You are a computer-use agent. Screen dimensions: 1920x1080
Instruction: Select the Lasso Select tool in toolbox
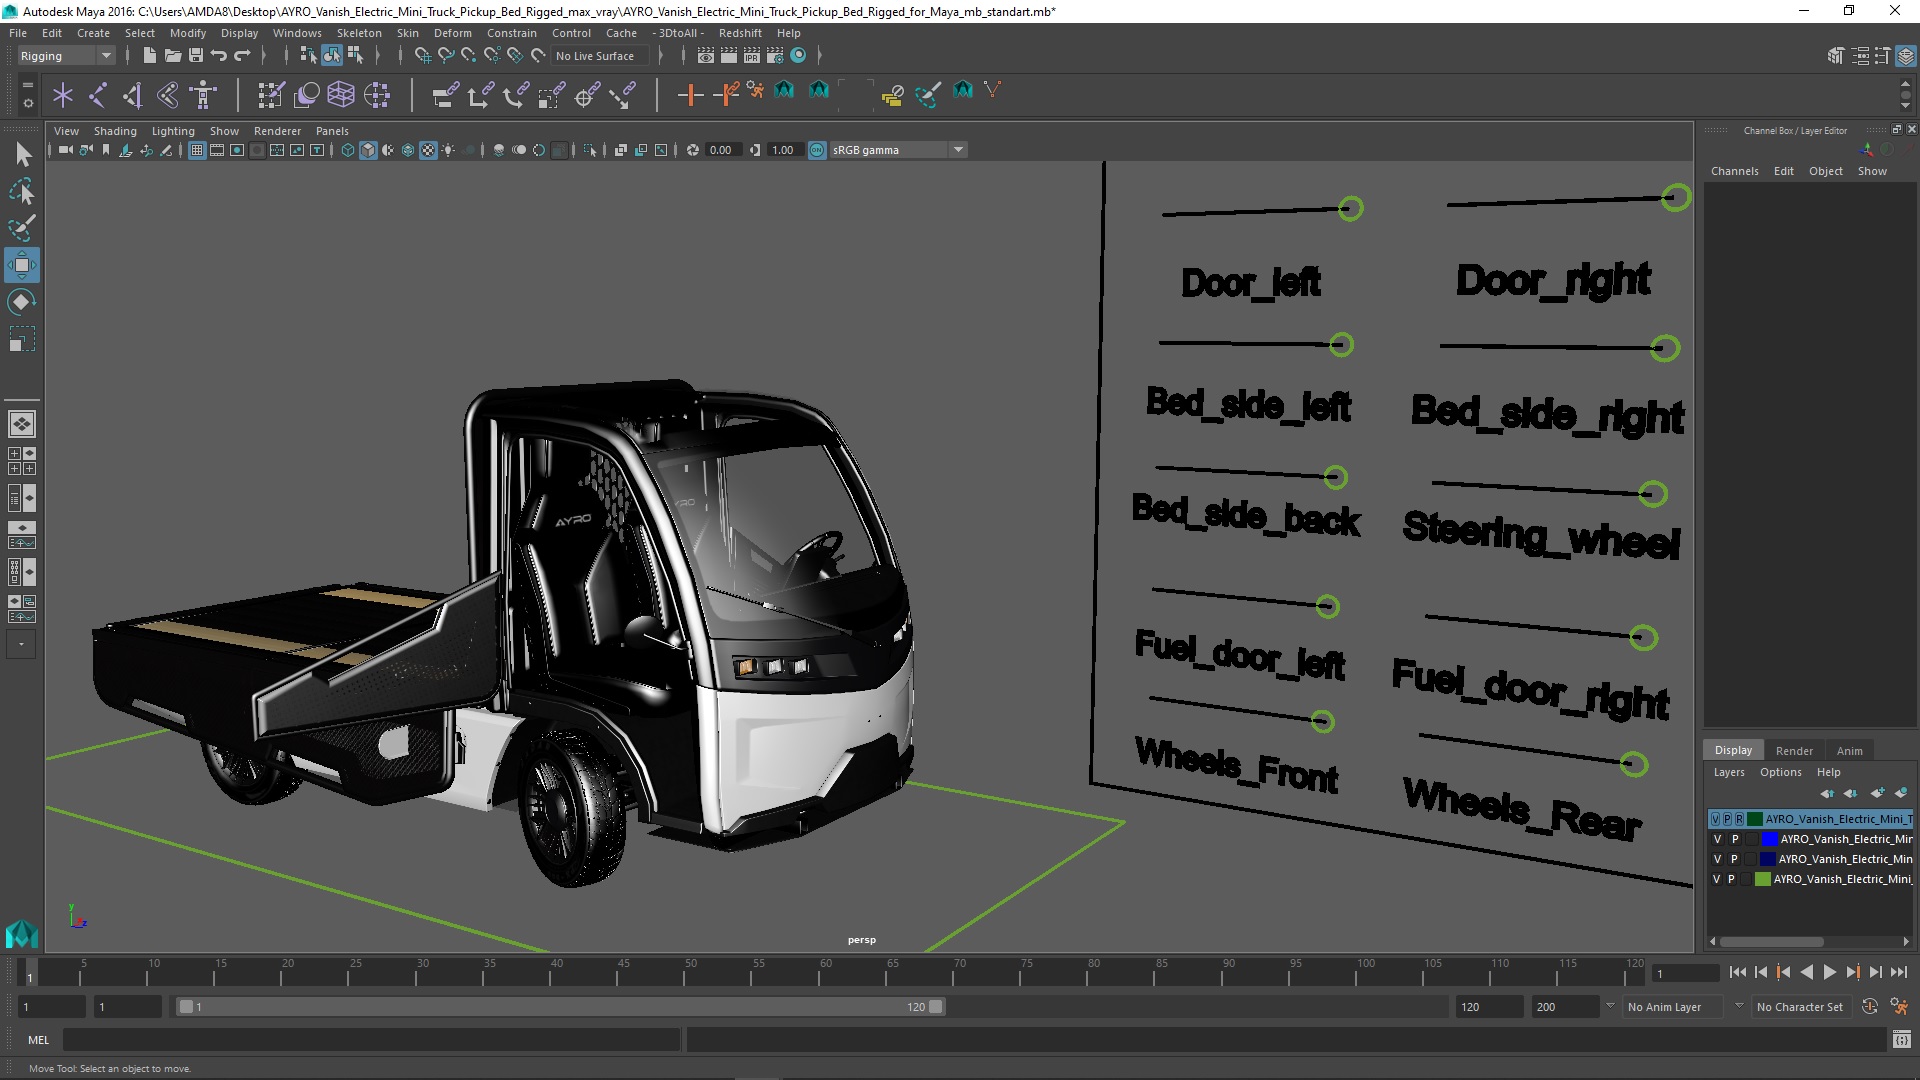pyautogui.click(x=22, y=191)
